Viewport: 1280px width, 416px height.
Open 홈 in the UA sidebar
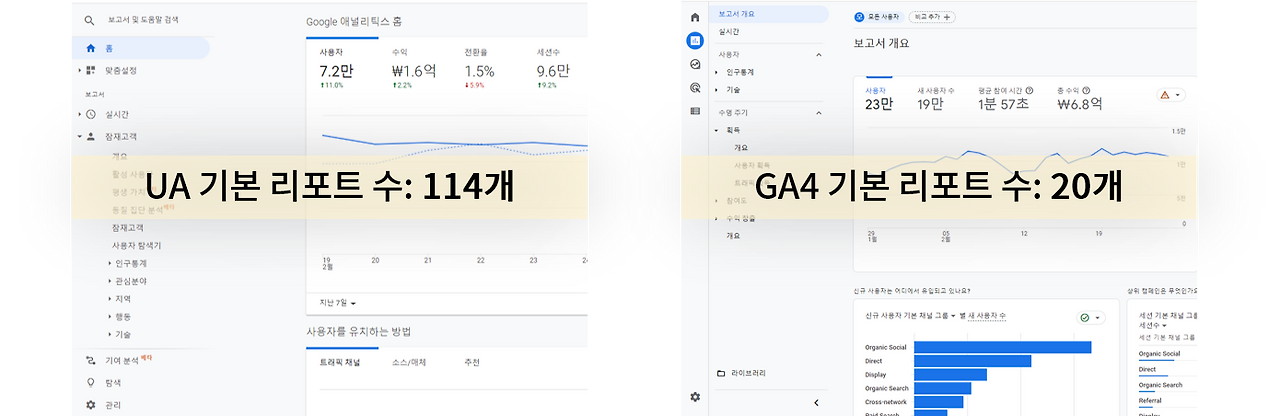tap(141, 48)
